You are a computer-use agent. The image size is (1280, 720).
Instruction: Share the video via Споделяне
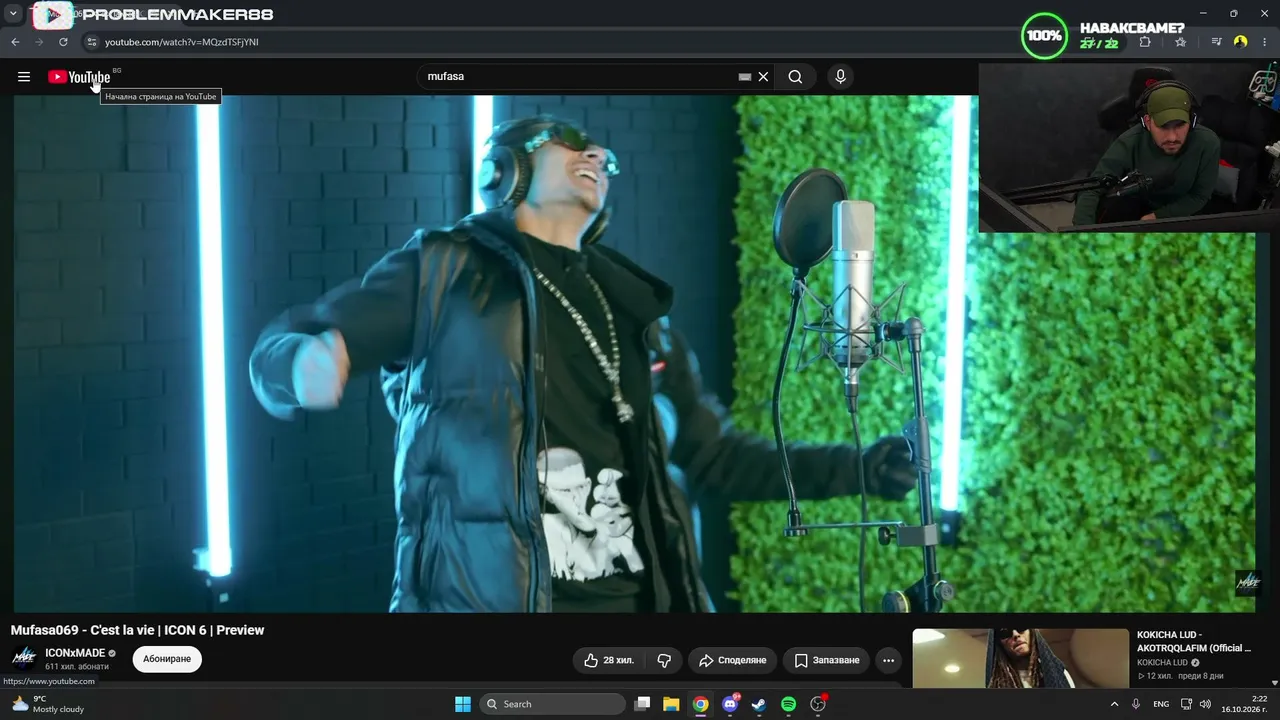tap(732, 660)
